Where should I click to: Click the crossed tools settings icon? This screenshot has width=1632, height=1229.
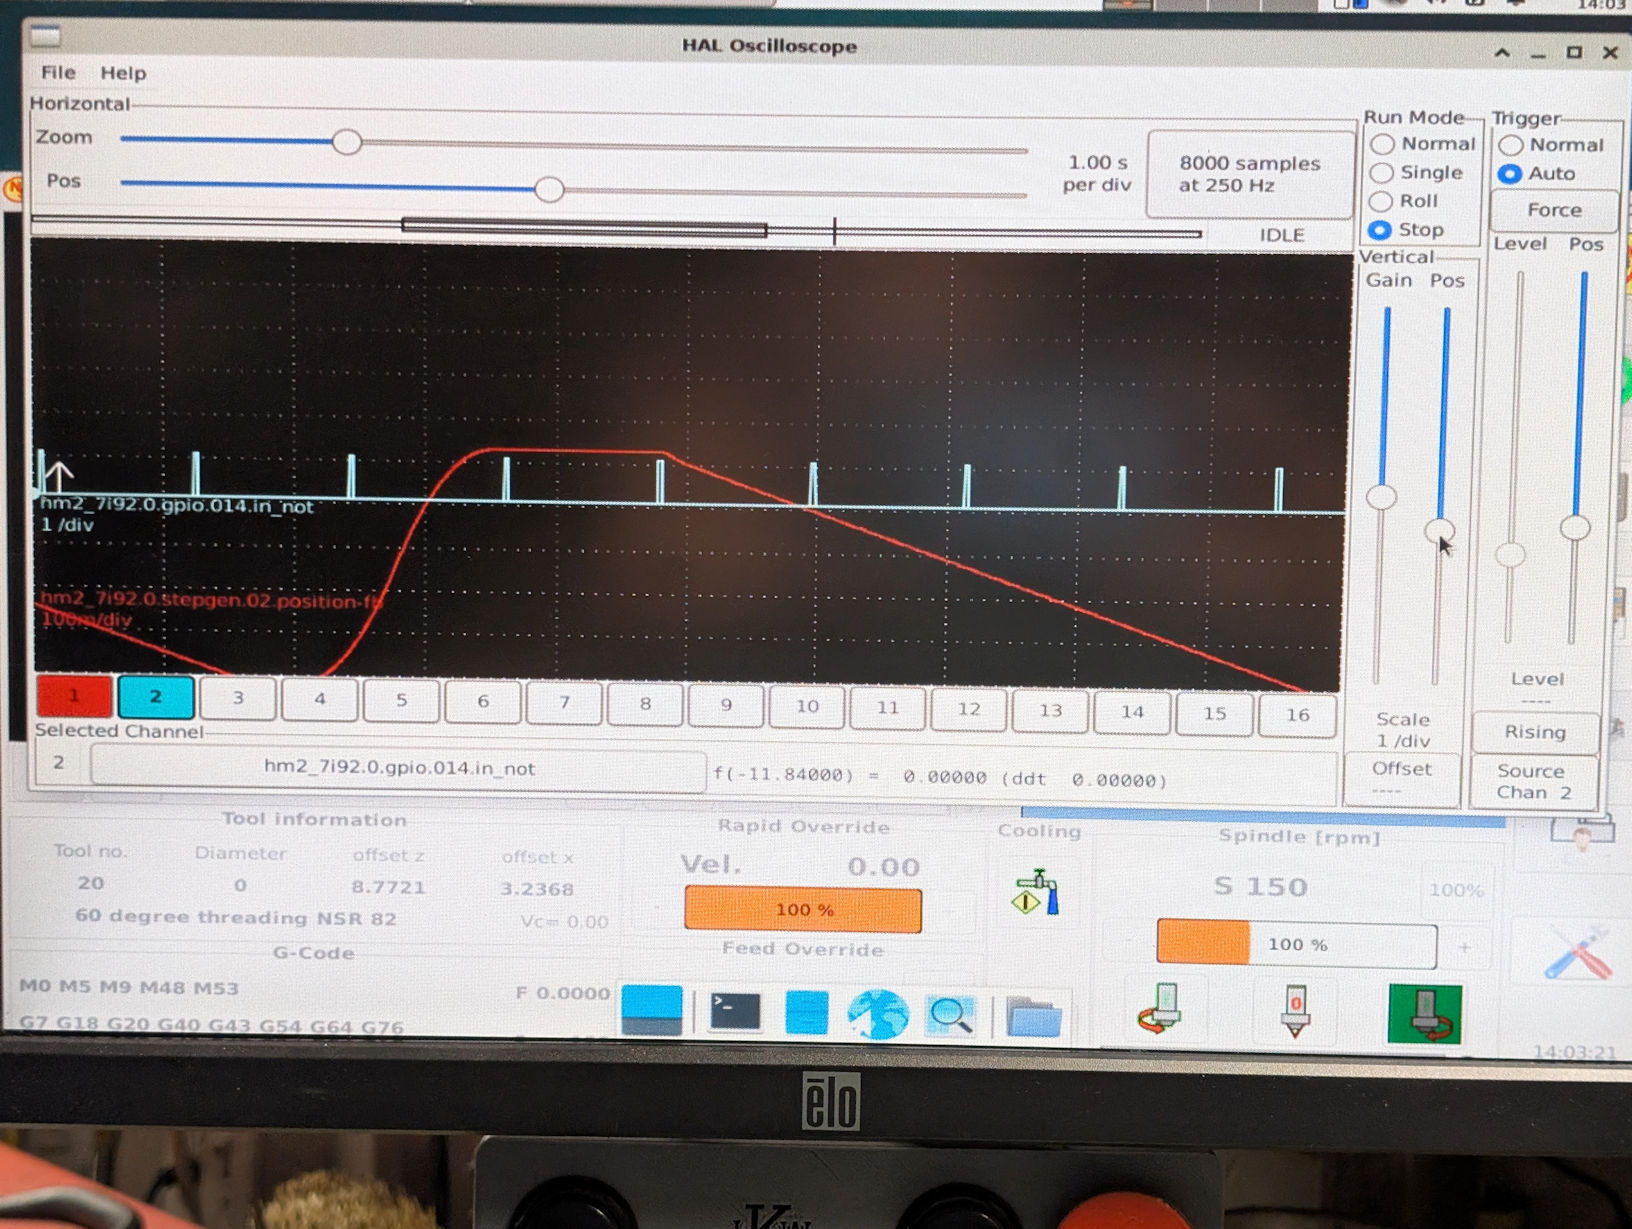pos(1578,954)
